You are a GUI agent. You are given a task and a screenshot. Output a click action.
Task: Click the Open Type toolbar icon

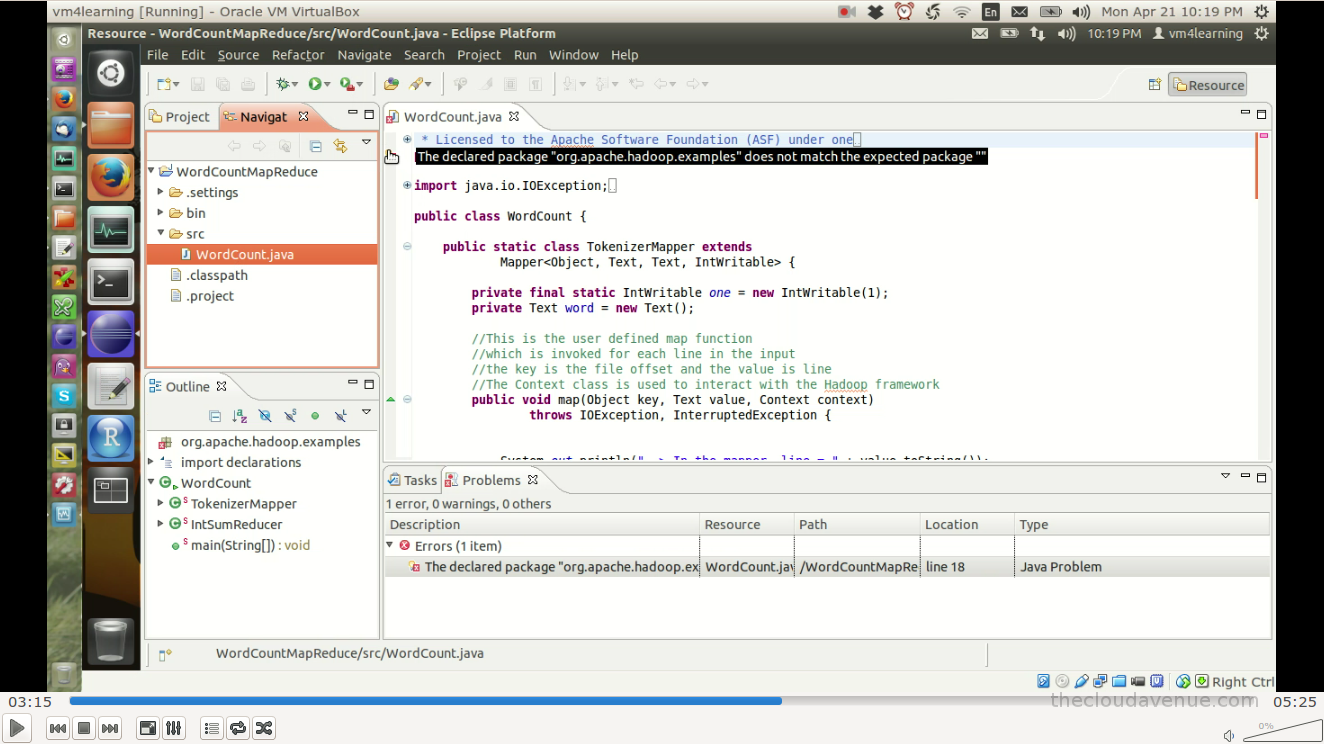[391, 85]
